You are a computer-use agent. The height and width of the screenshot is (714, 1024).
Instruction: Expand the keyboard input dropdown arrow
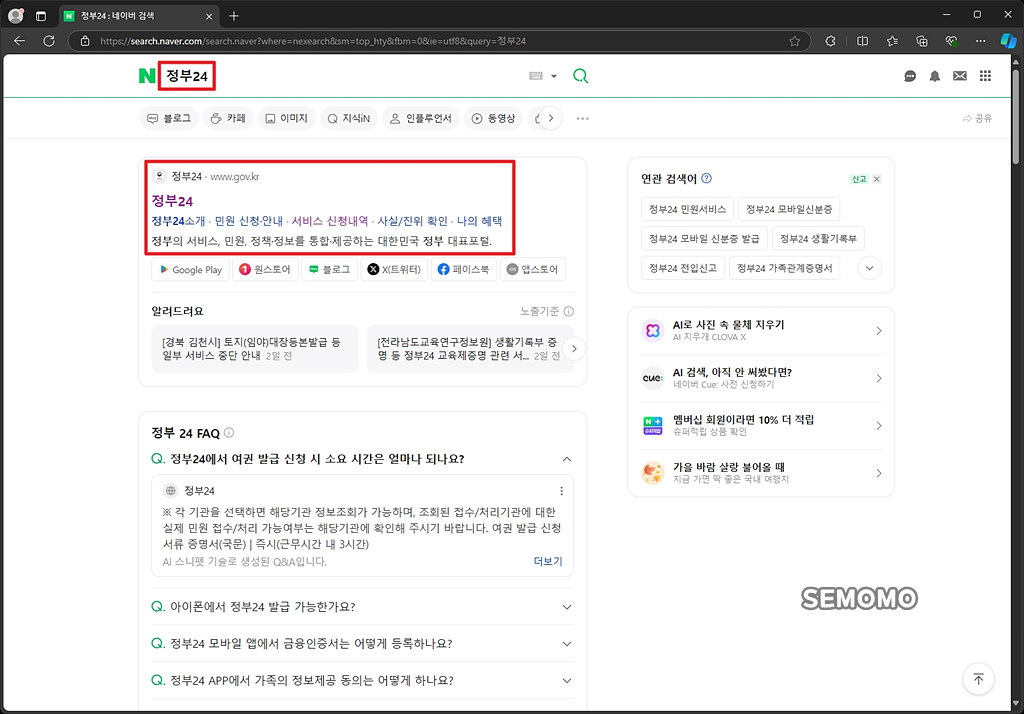click(x=554, y=76)
